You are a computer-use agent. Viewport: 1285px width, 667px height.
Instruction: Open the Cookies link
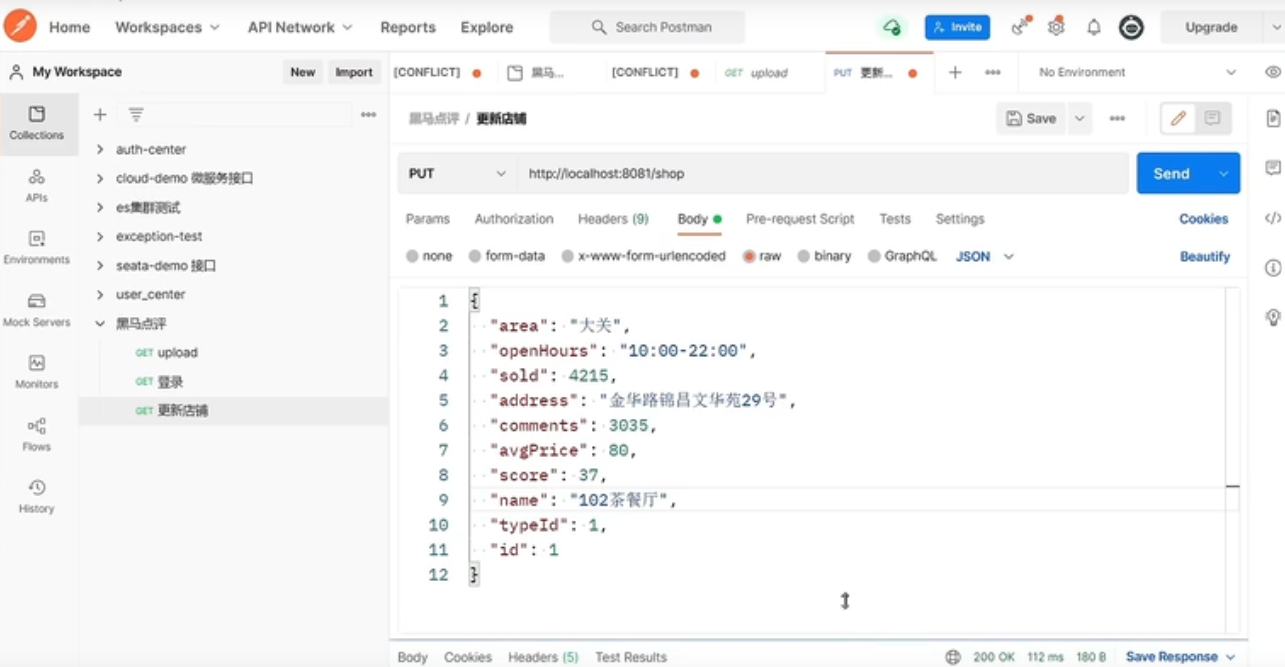1203,219
